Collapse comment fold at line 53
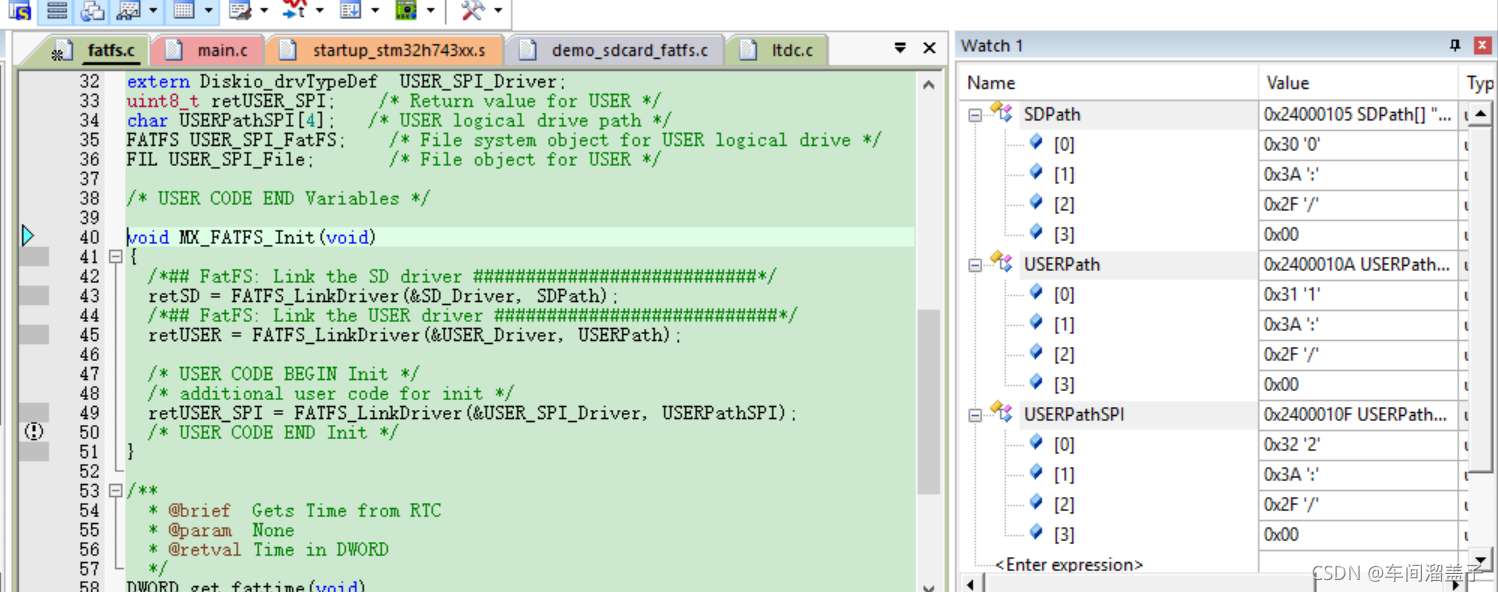1498x592 pixels. point(116,491)
